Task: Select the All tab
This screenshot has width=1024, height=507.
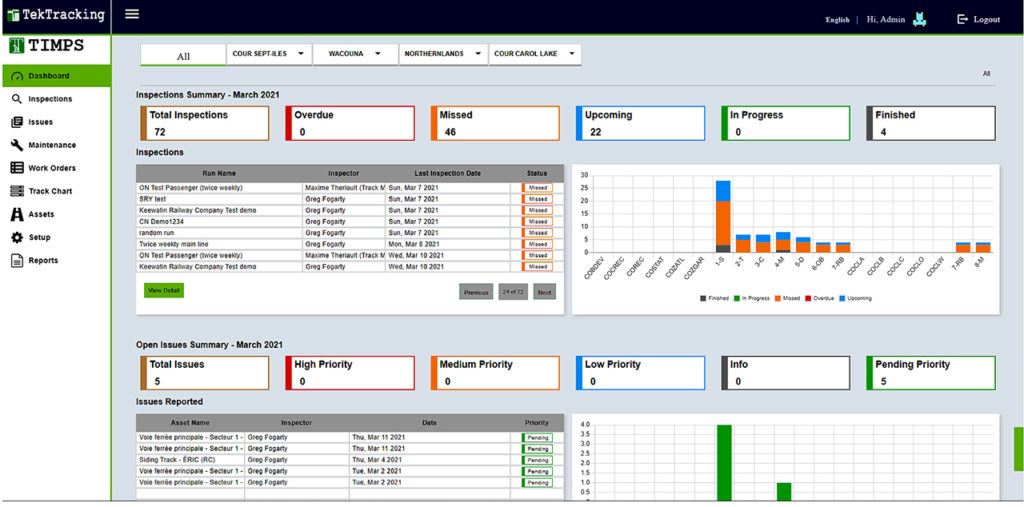Action: click(x=183, y=56)
